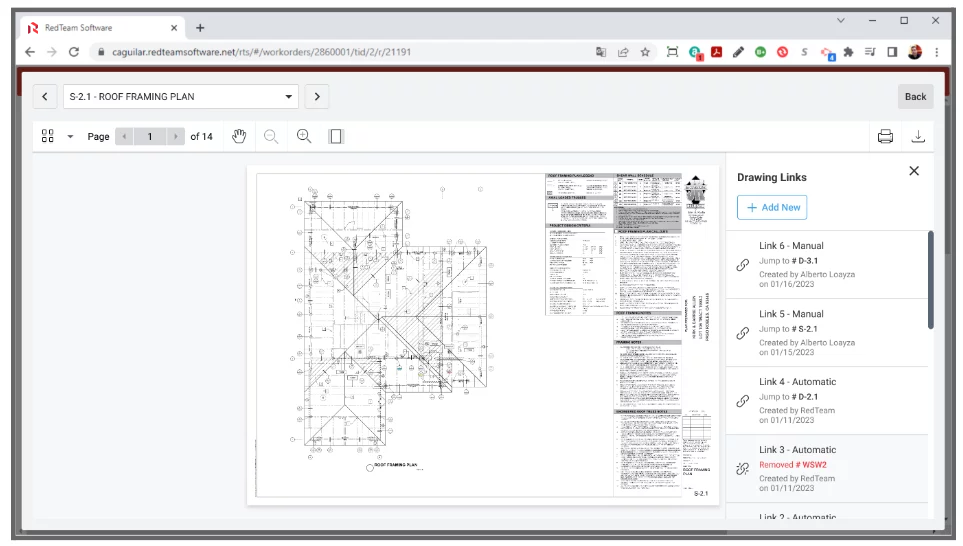Go to the next drawing sheet
The image size is (963, 546).
point(317,96)
